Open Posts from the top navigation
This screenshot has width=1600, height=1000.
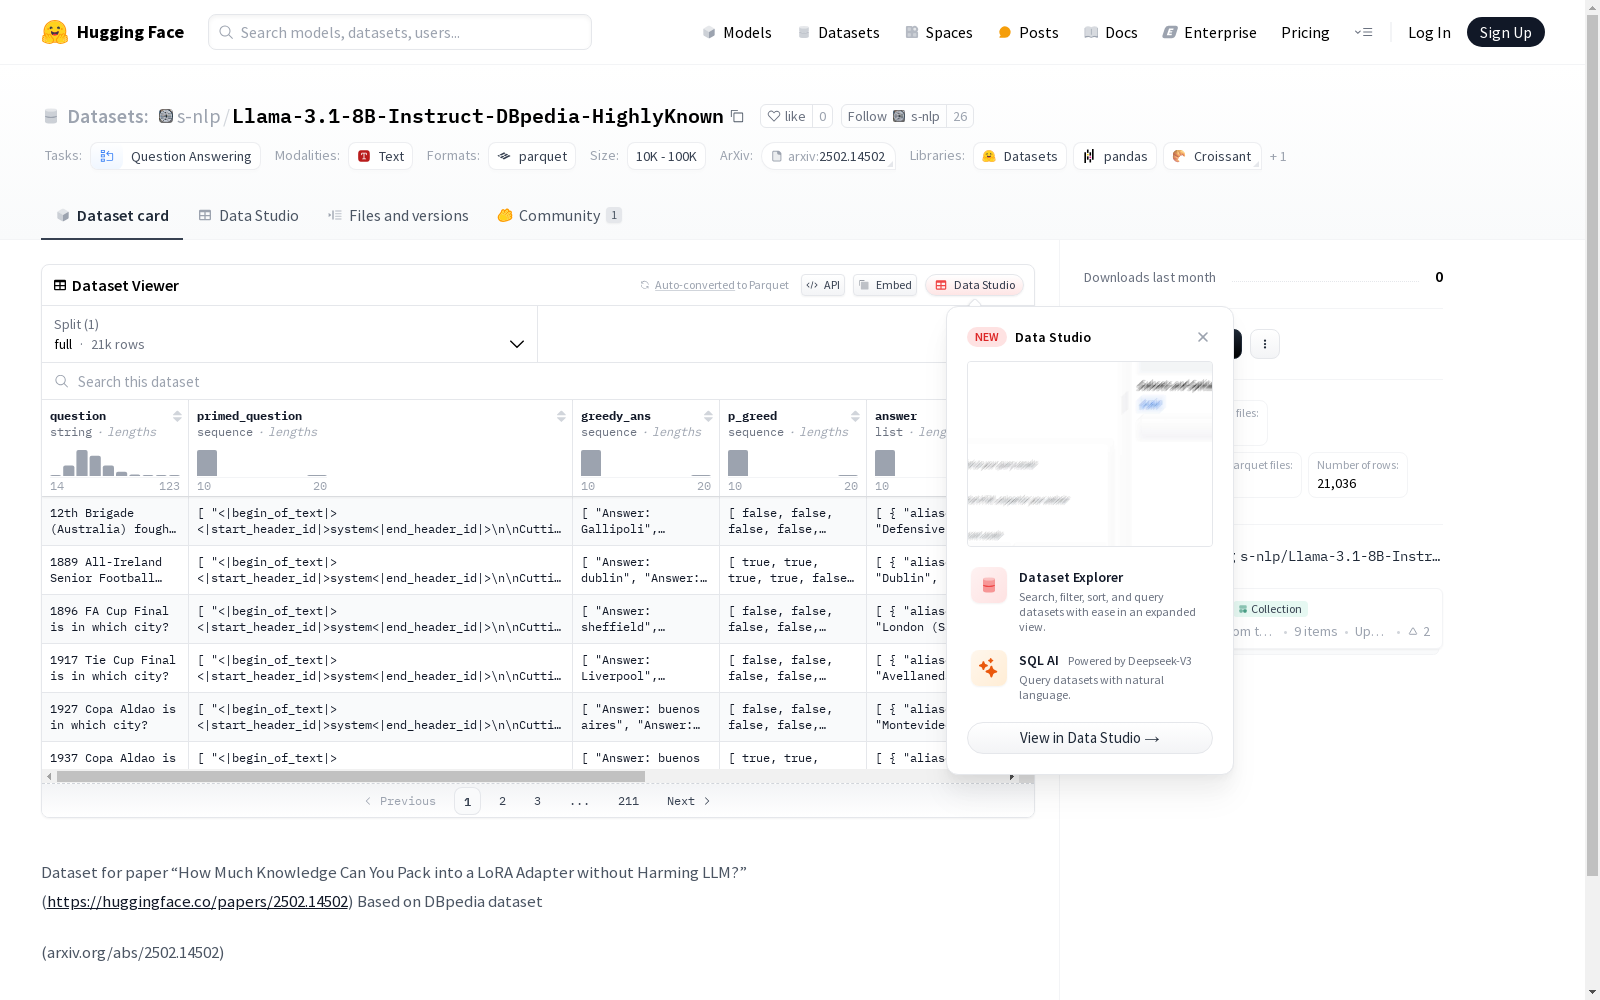[1028, 32]
